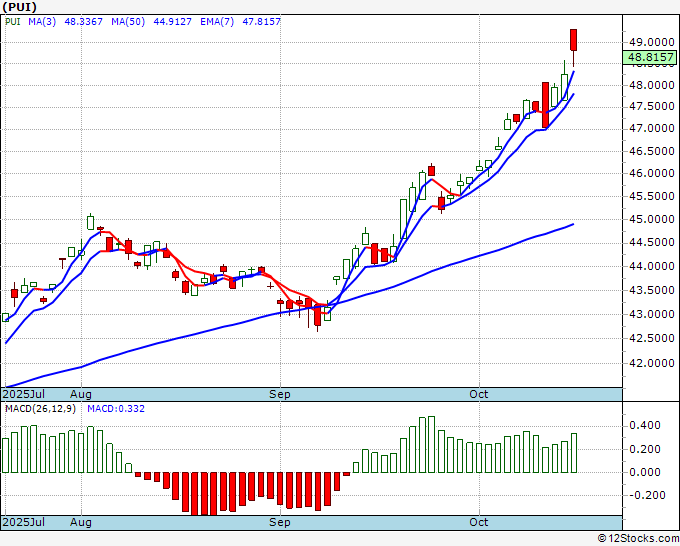The width and height of the screenshot is (680, 546).
Task: Click the 0.000 MACD axis label
Action: [x=645, y=472]
